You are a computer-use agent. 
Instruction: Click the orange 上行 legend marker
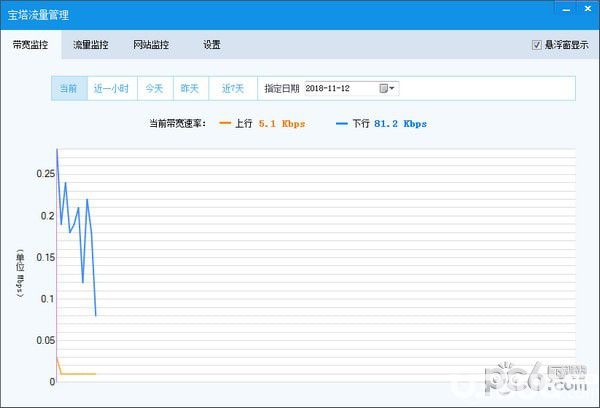[225, 123]
